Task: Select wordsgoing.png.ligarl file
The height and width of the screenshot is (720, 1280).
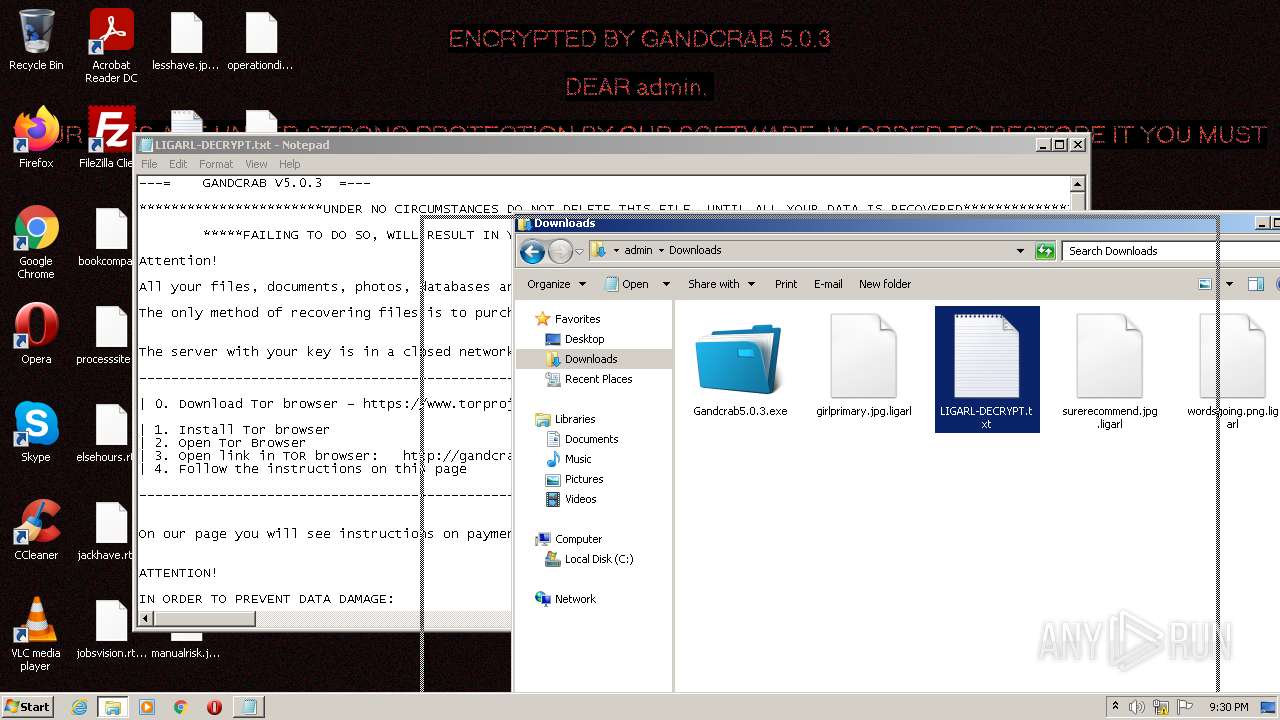Action: pyautogui.click(x=1233, y=372)
